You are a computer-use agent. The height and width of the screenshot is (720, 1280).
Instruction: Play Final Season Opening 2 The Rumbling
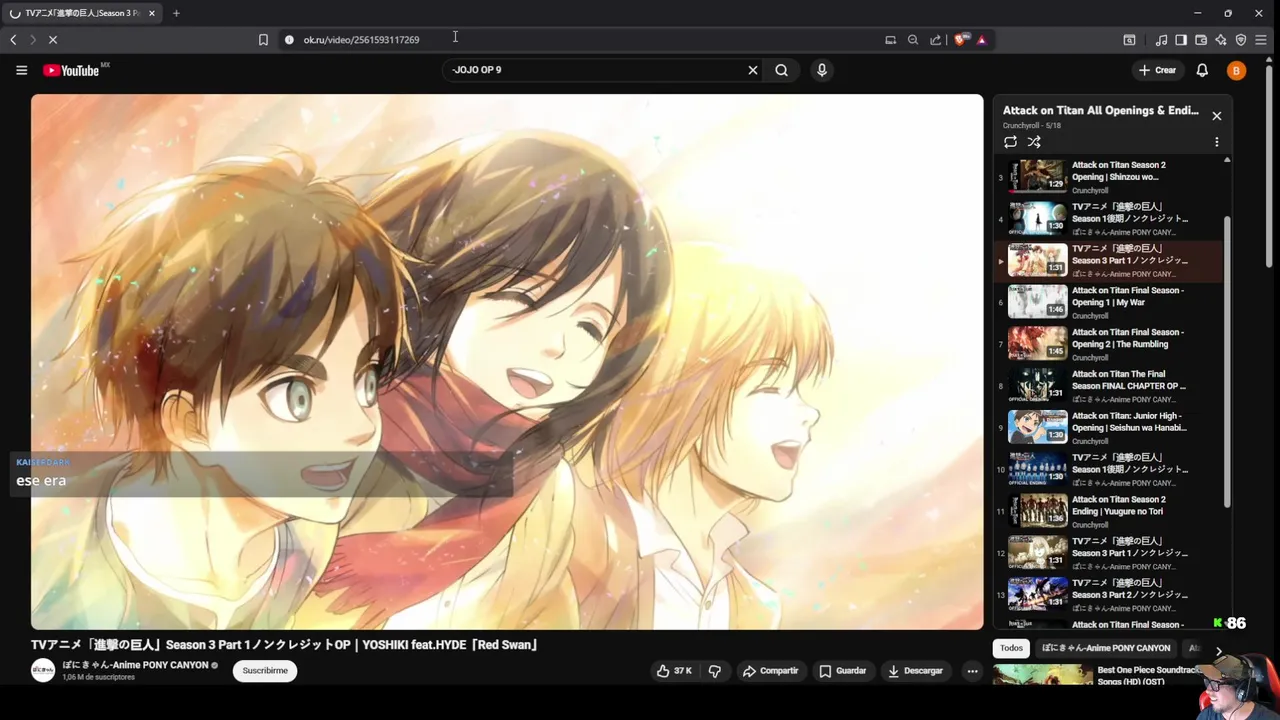pos(1108,344)
